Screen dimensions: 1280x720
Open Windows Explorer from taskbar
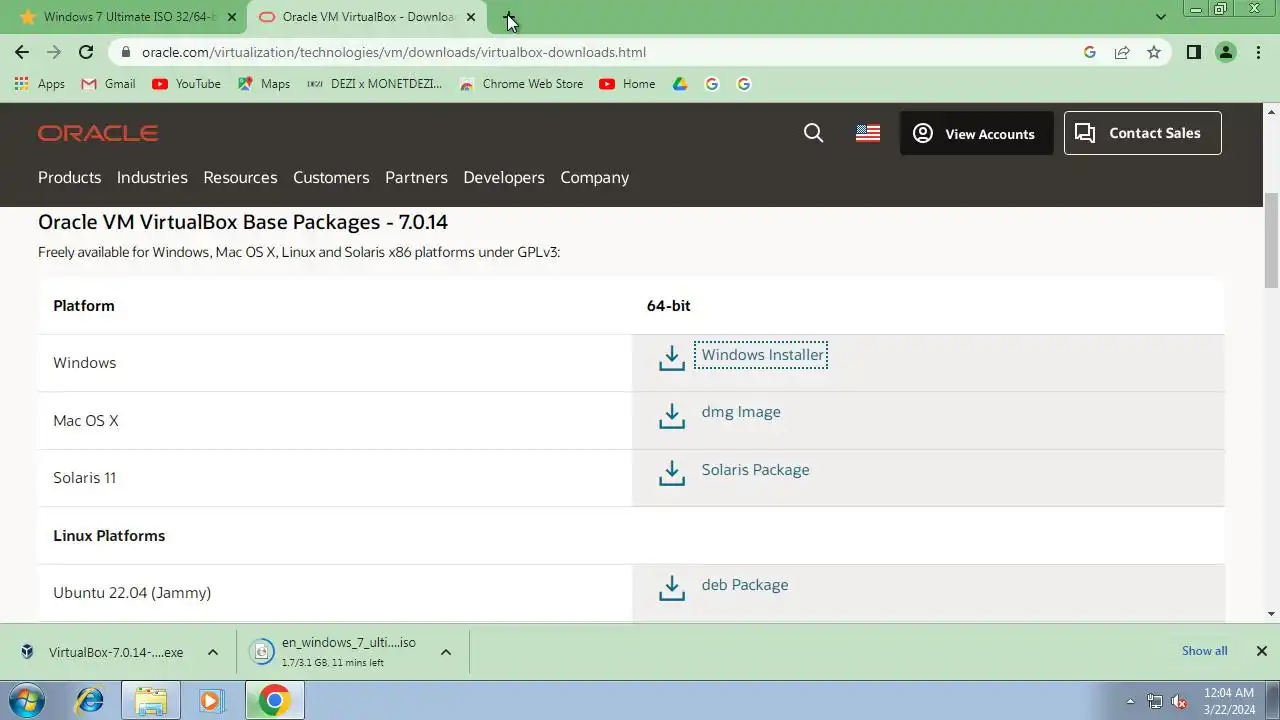151,700
